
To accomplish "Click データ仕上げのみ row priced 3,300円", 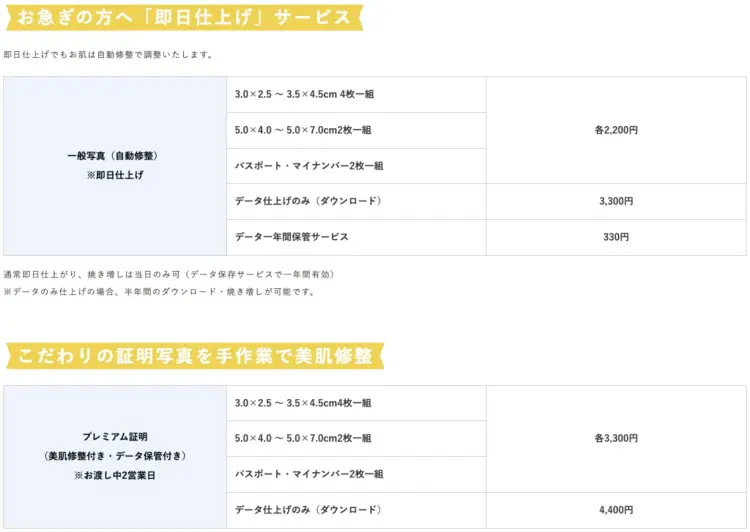I will click(x=308, y=201).
